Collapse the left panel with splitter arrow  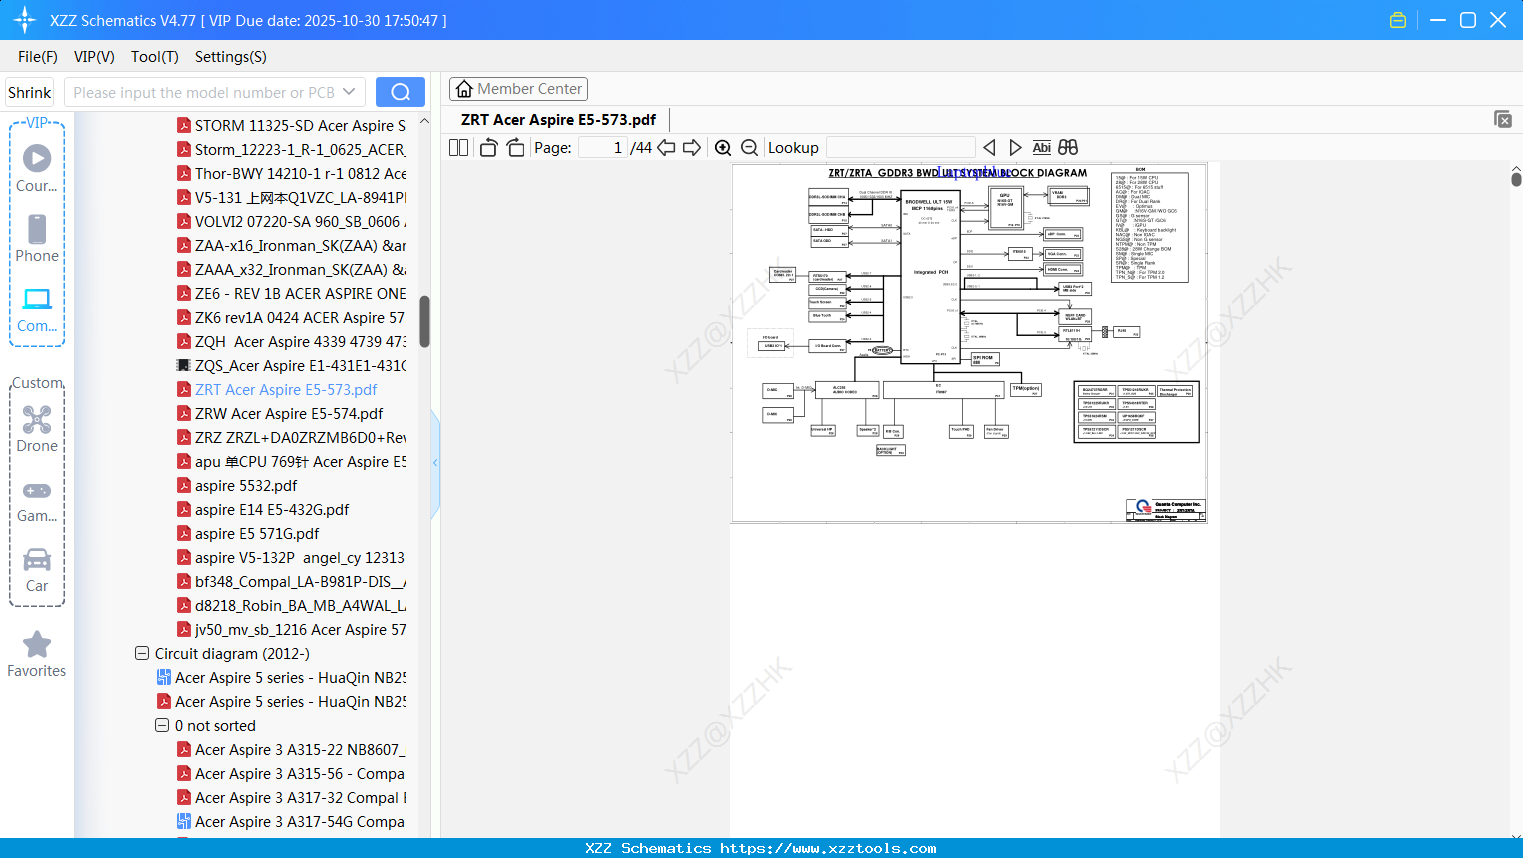(435, 462)
